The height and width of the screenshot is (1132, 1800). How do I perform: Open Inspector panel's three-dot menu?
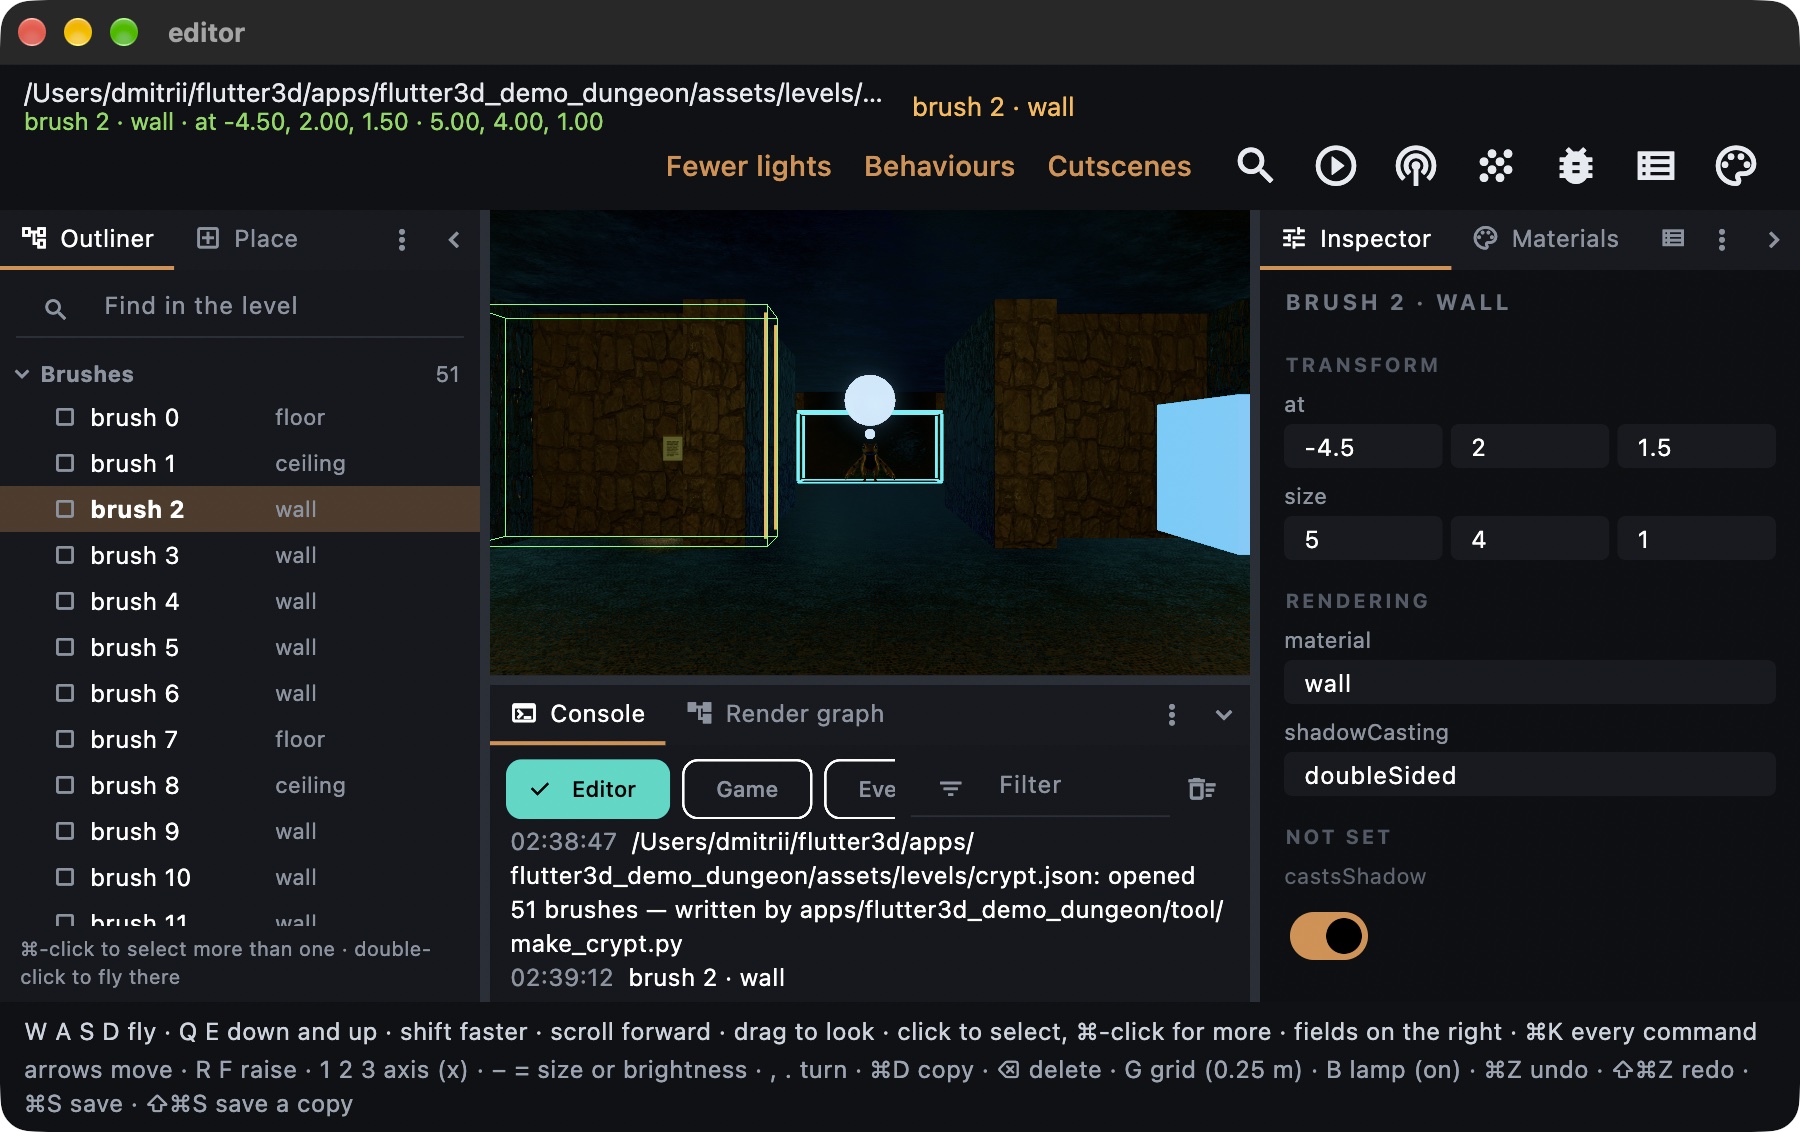click(1721, 240)
